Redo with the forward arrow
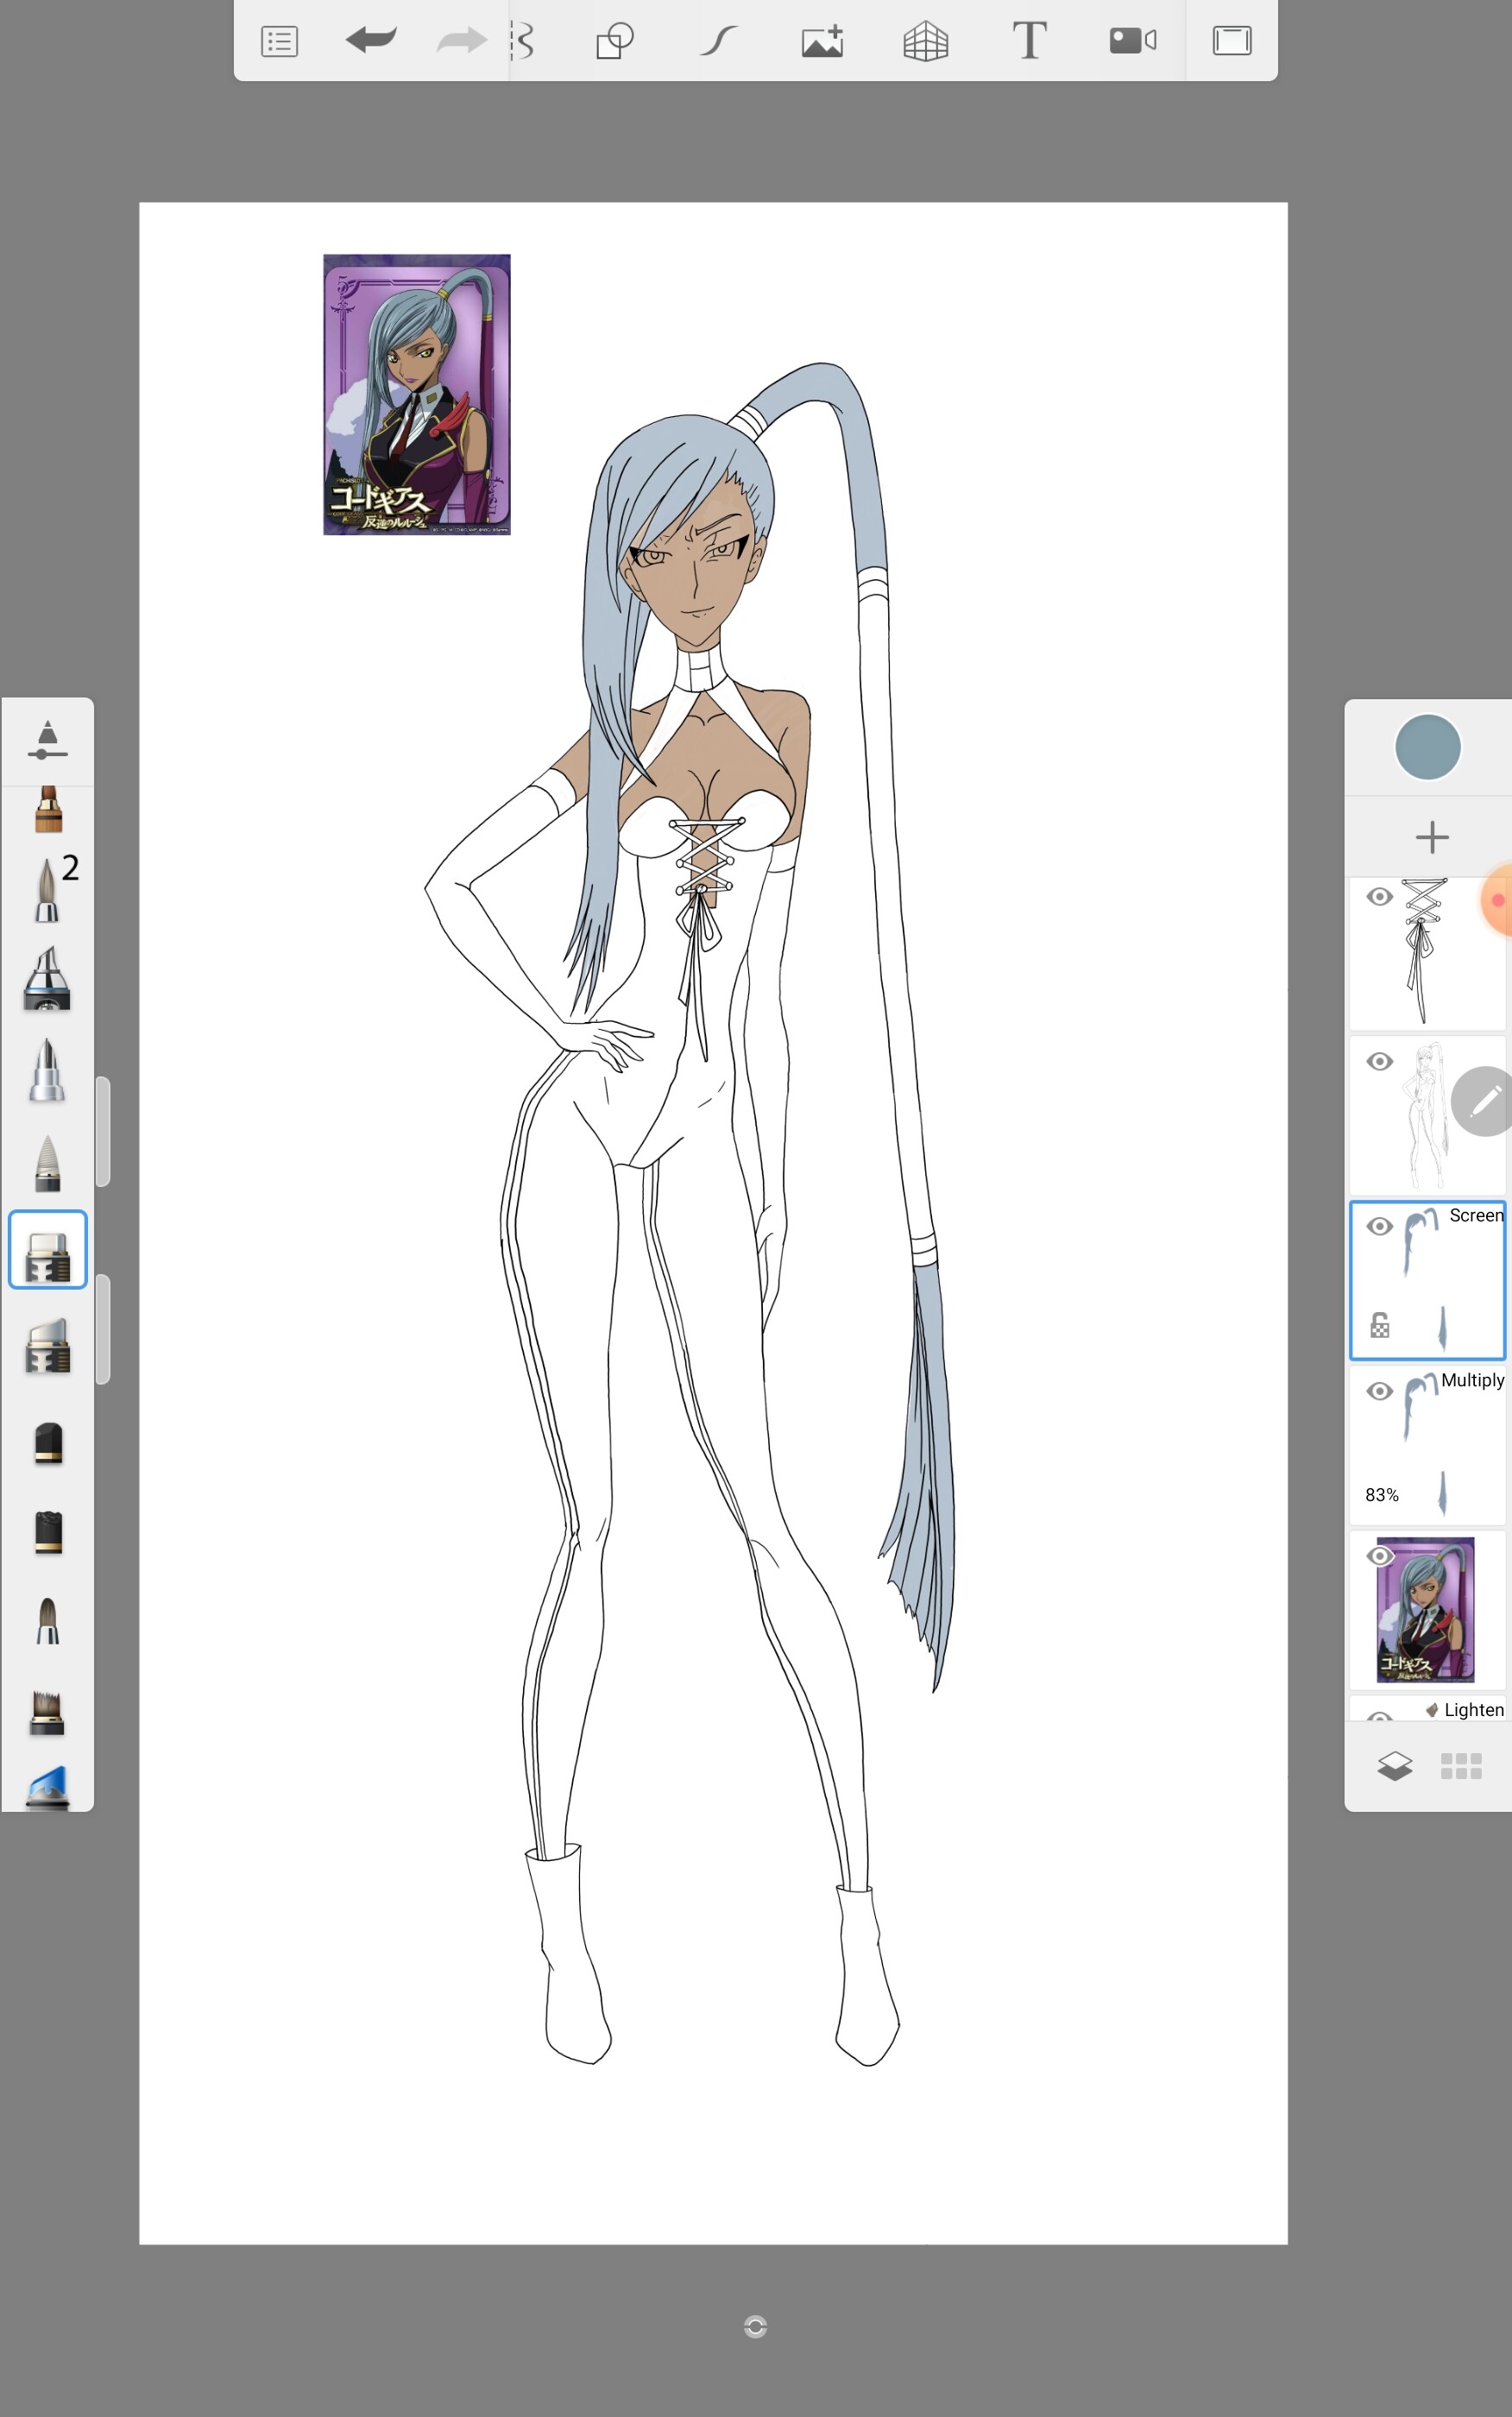1512x2417 pixels. point(462,40)
